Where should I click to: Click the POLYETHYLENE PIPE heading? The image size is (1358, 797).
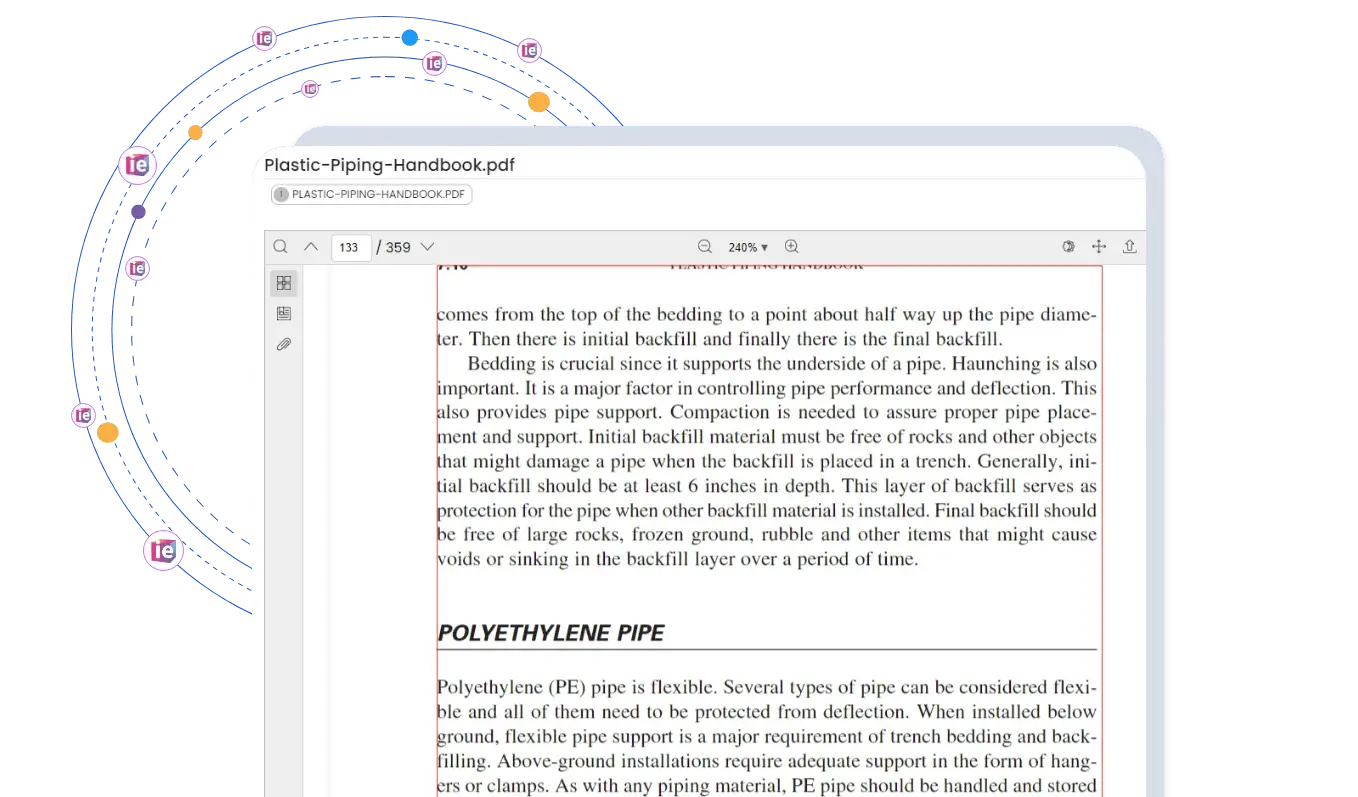551,633
